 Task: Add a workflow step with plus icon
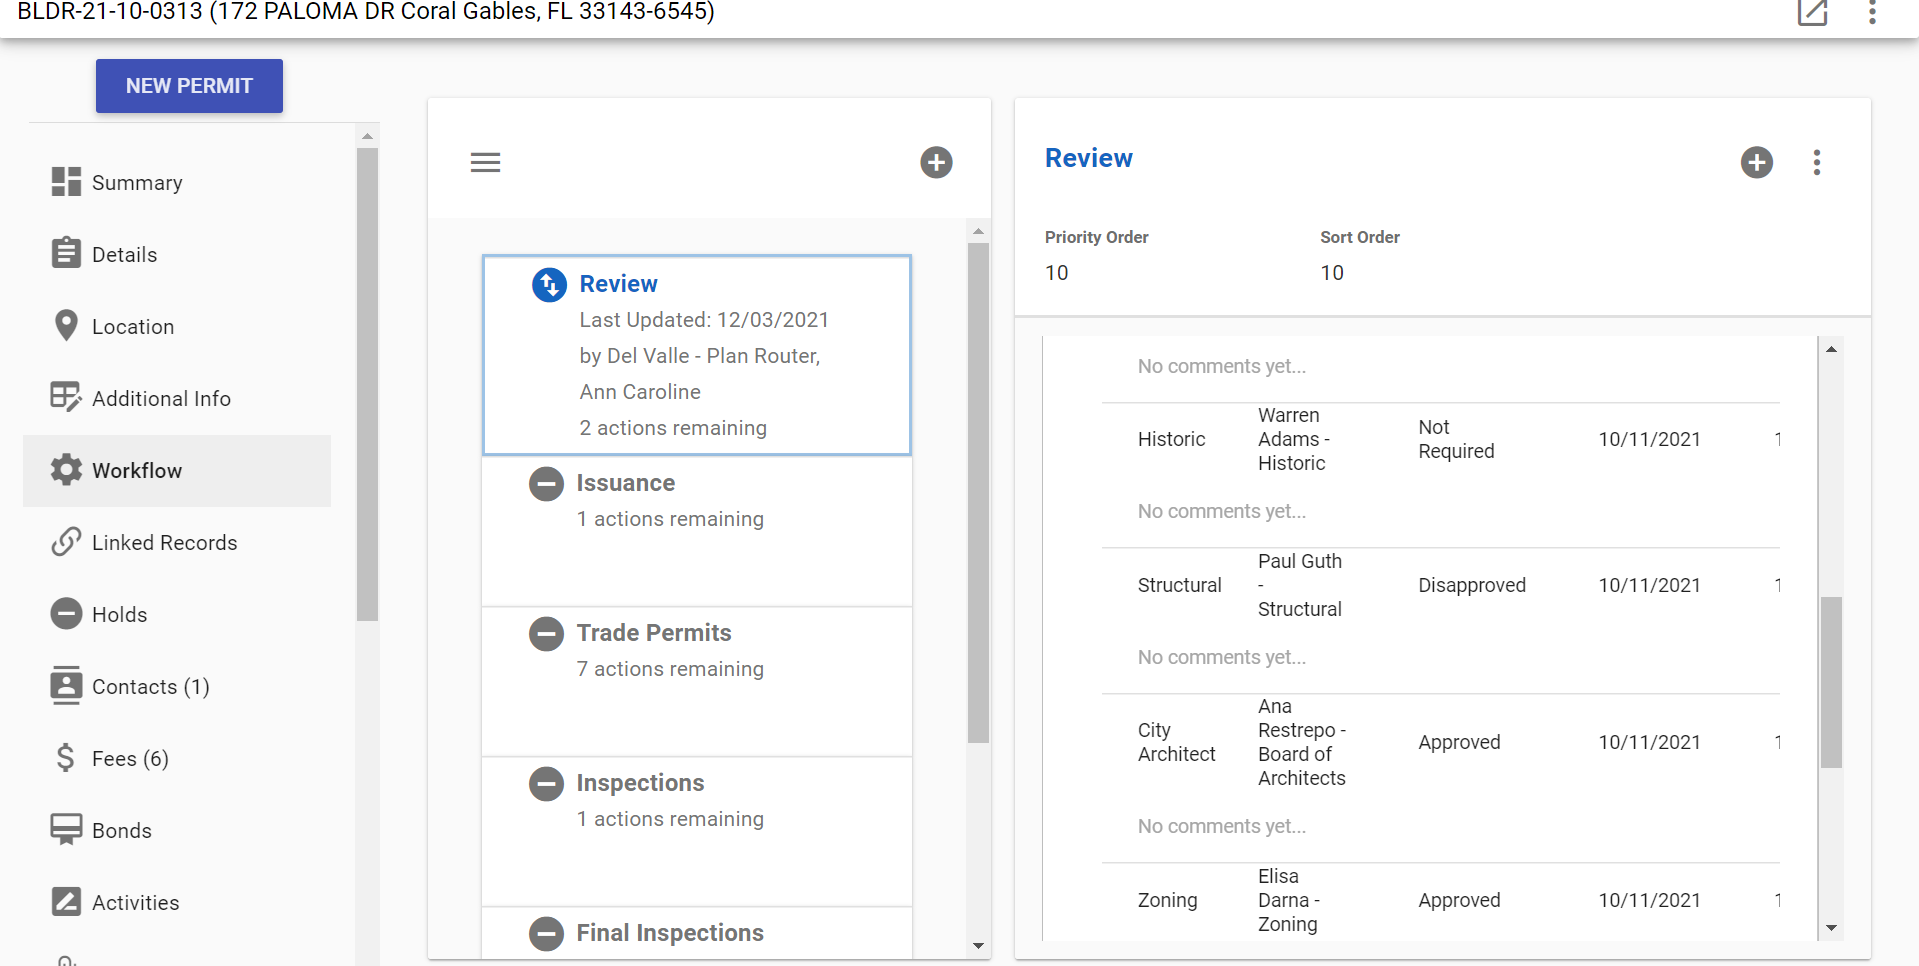[936, 162]
